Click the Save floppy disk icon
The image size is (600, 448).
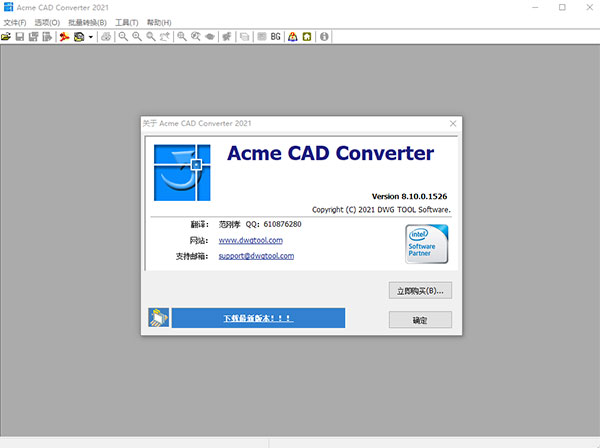point(20,37)
